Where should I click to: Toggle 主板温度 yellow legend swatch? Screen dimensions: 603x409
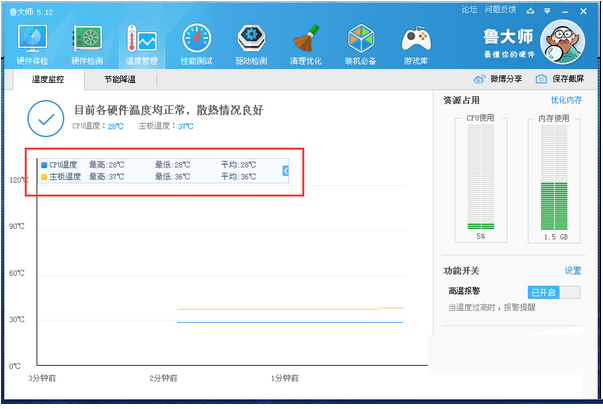(44, 177)
